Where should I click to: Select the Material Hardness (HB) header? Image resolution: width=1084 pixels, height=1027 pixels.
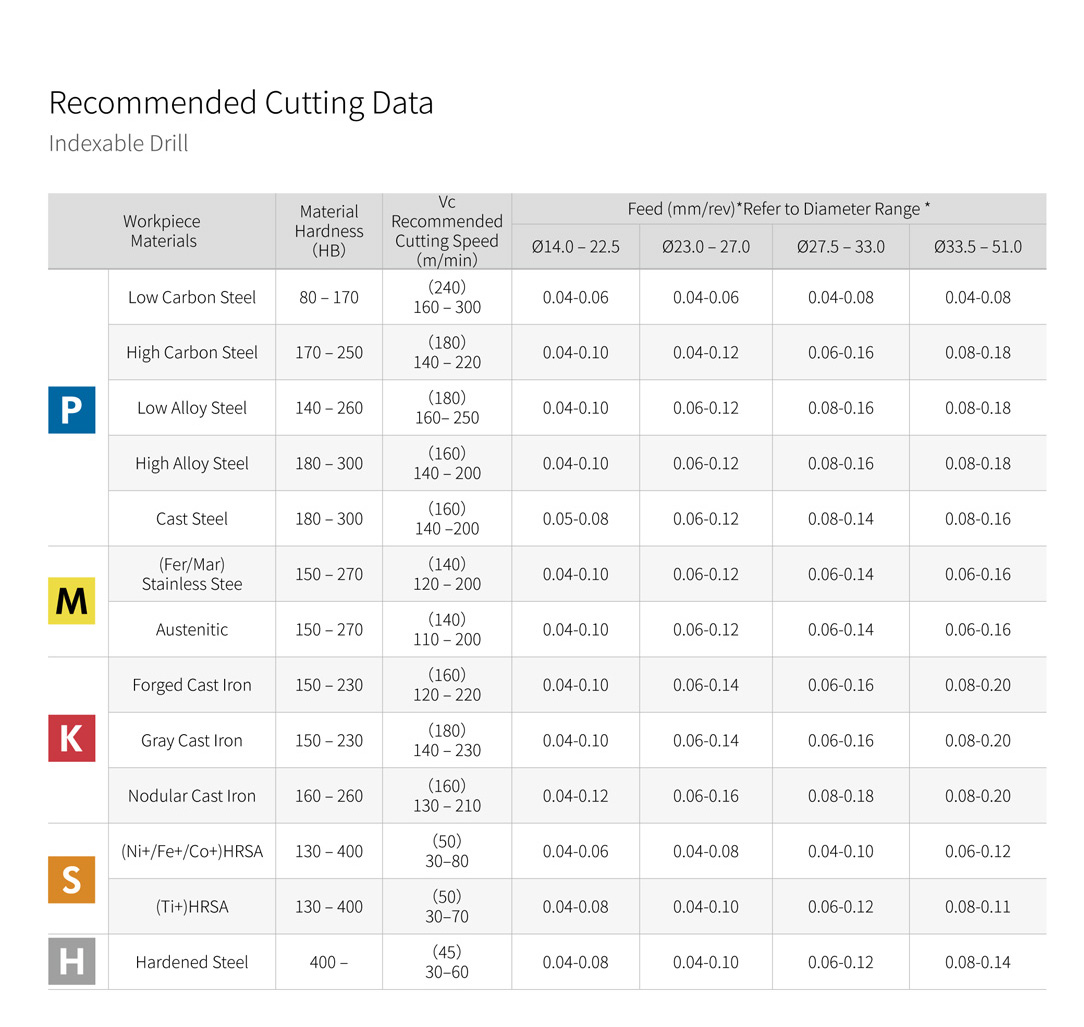[x=328, y=231]
